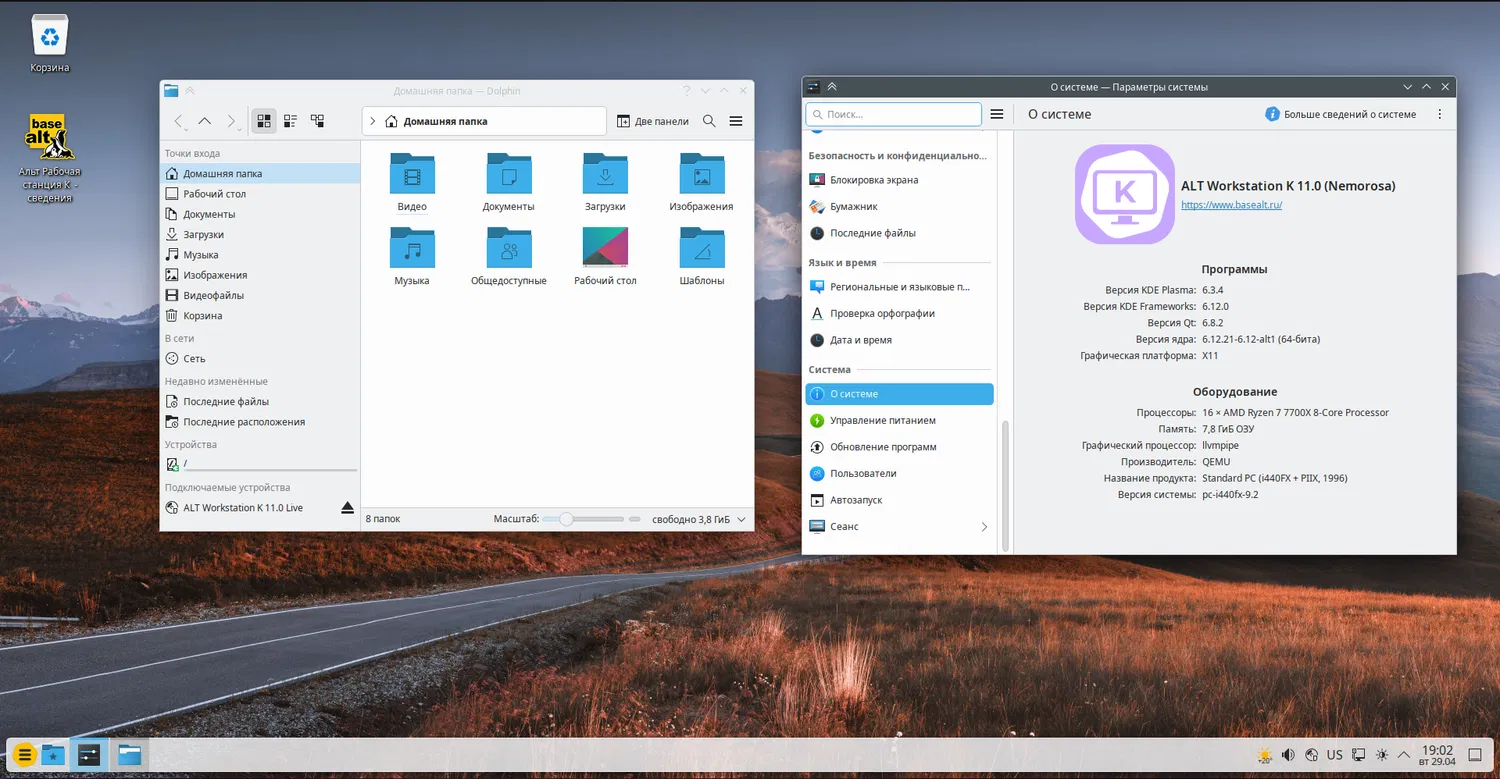Open Корзина in Dolphin sidebar
Image resolution: width=1500 pixels, height=779 pixels.
260,316
